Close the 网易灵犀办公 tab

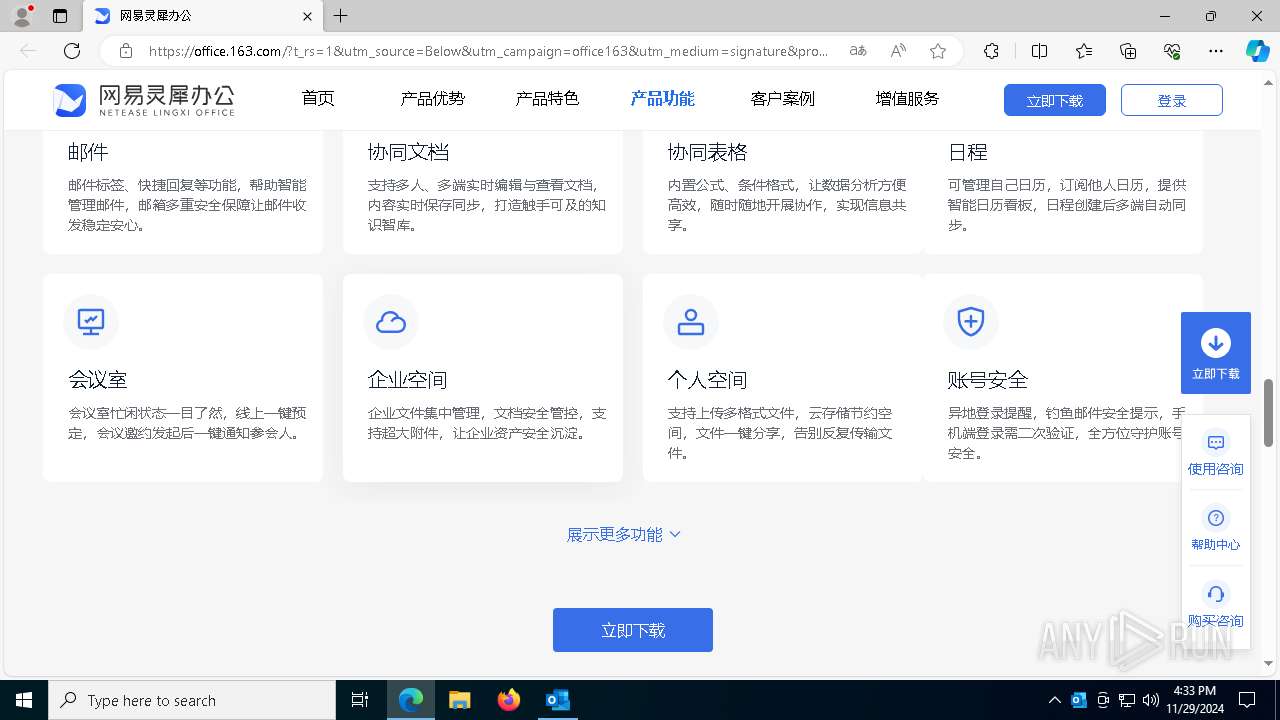click(308, 16)
